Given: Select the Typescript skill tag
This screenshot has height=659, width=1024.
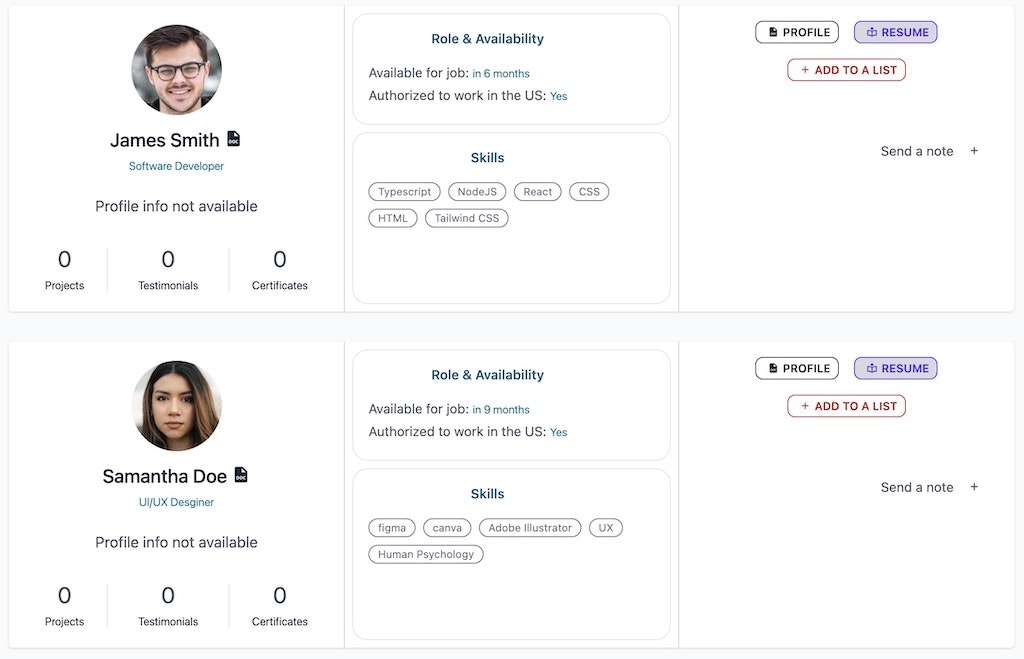Looking at the screenshot, I should coord(404,192).
